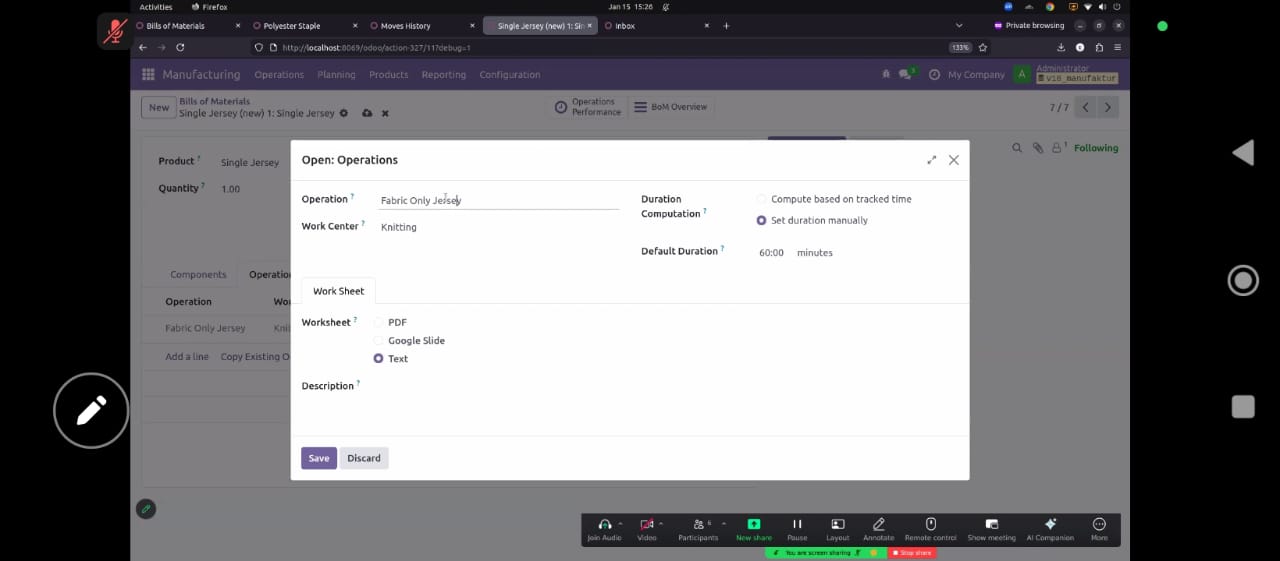The image size is (1280, 561).
Task: Open the AI Companion in Zoom
Action: click(1049, 525)
